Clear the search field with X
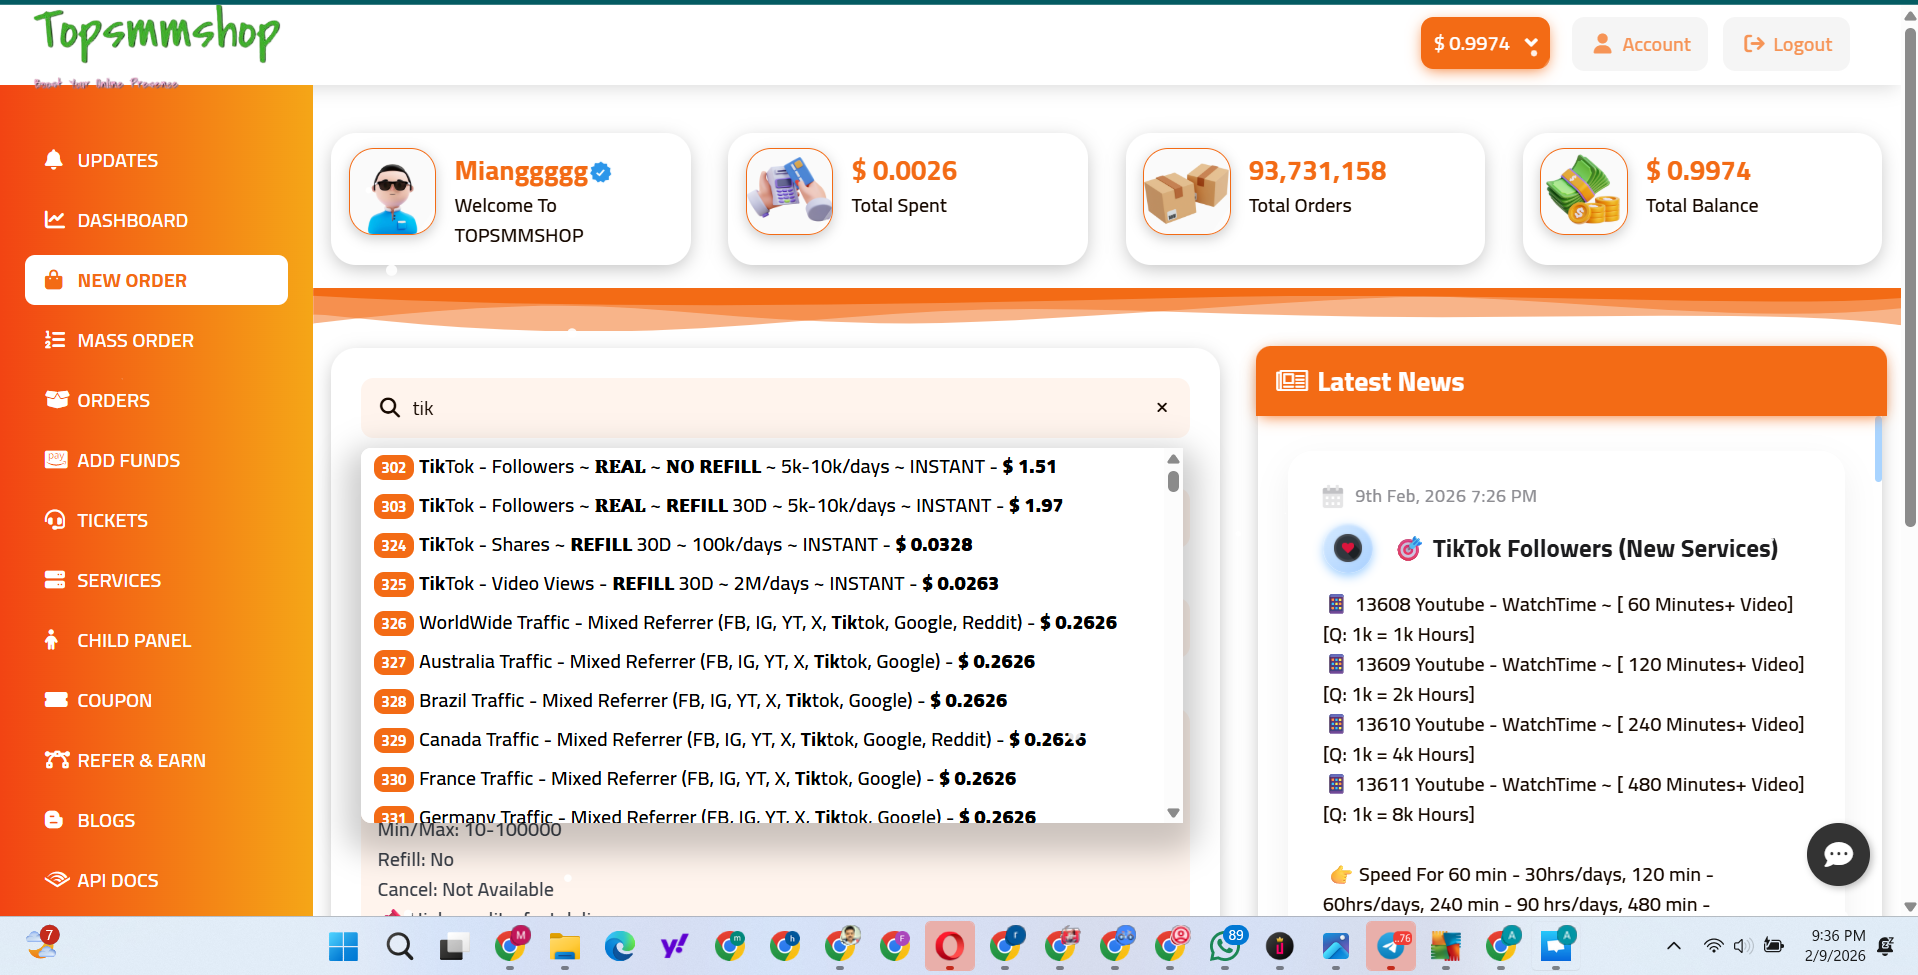 pyautogui.click(x=1162, y=407)
